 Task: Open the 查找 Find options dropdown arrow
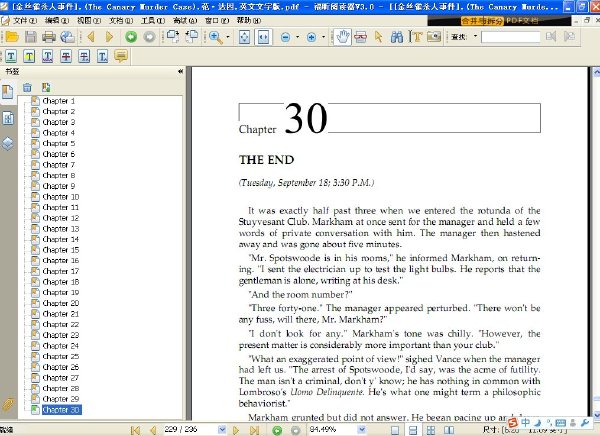pos(475,36)
